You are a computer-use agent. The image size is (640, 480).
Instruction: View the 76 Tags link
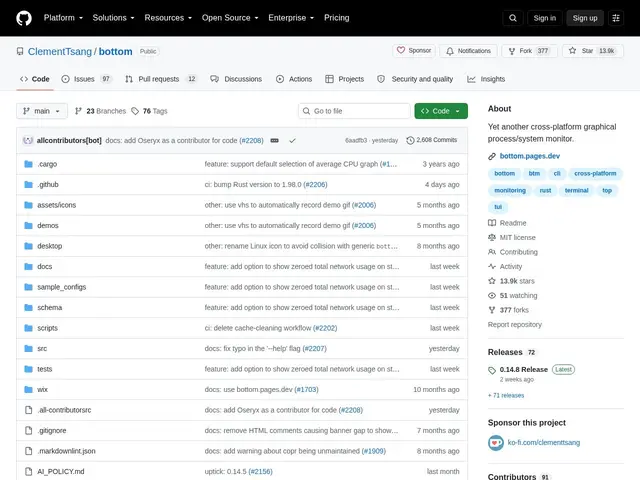point(149,111)
